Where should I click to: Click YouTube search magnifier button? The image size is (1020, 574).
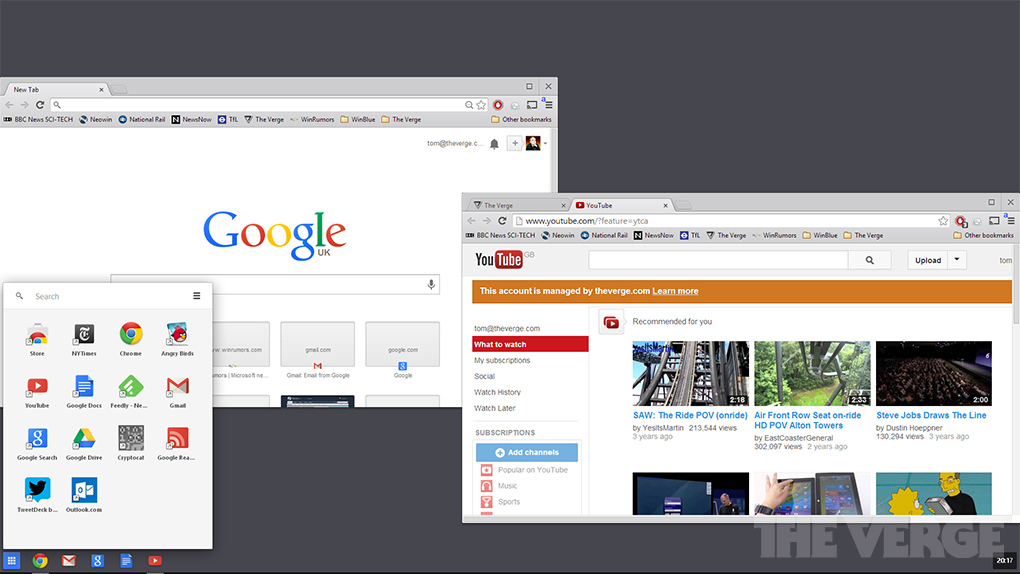pyautogui.click(x=870, y=260)
